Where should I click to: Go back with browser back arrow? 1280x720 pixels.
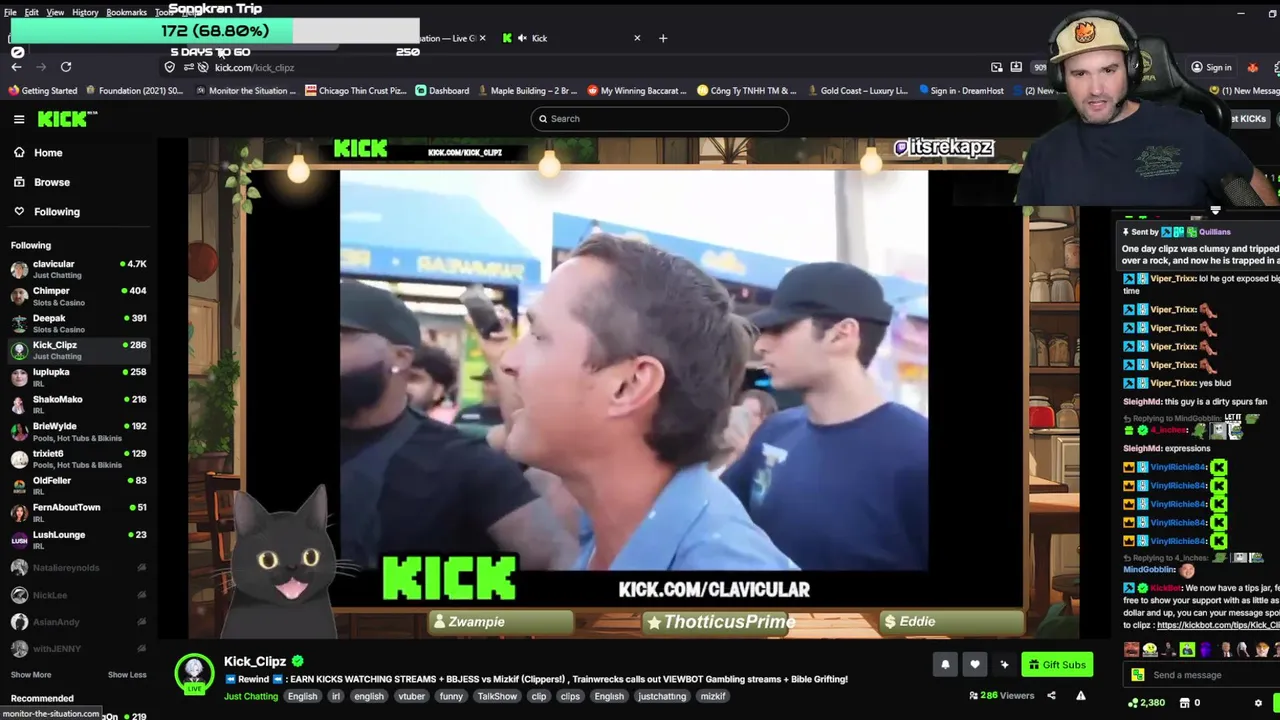(17, 67)
